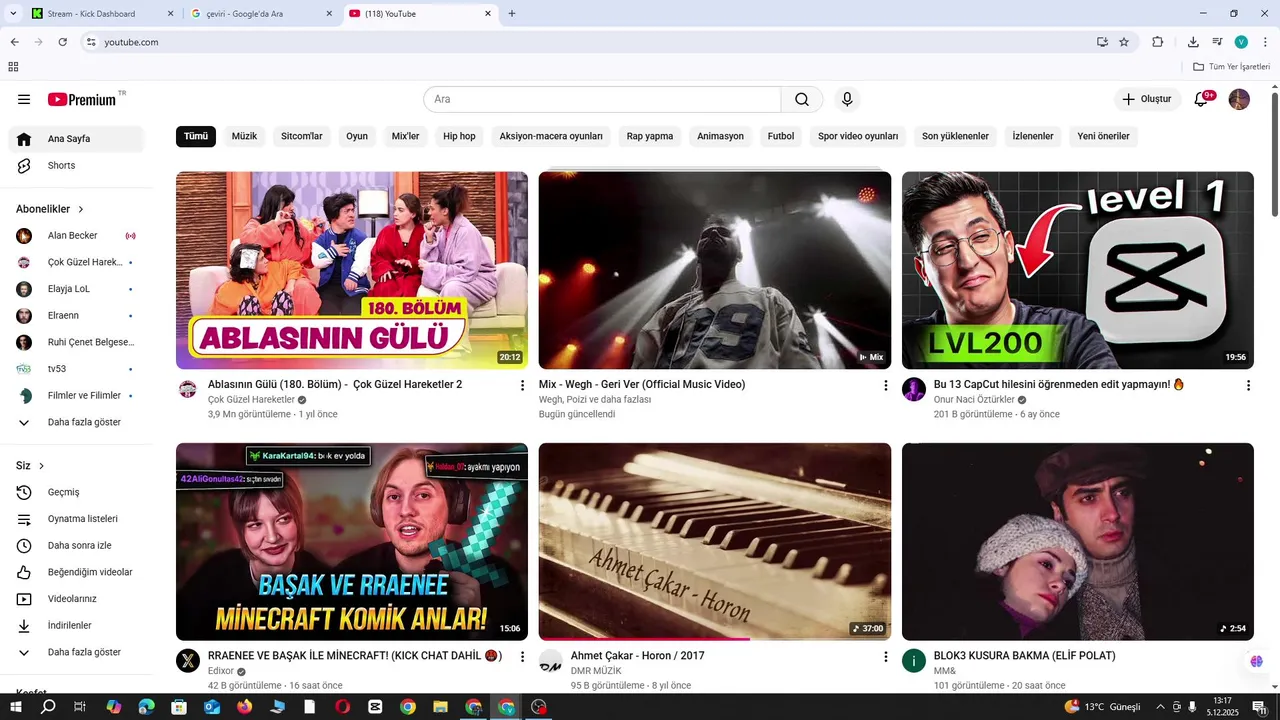
Task: Open options menu for Mix - Wegh video
Action: click(x=885, y=385)
